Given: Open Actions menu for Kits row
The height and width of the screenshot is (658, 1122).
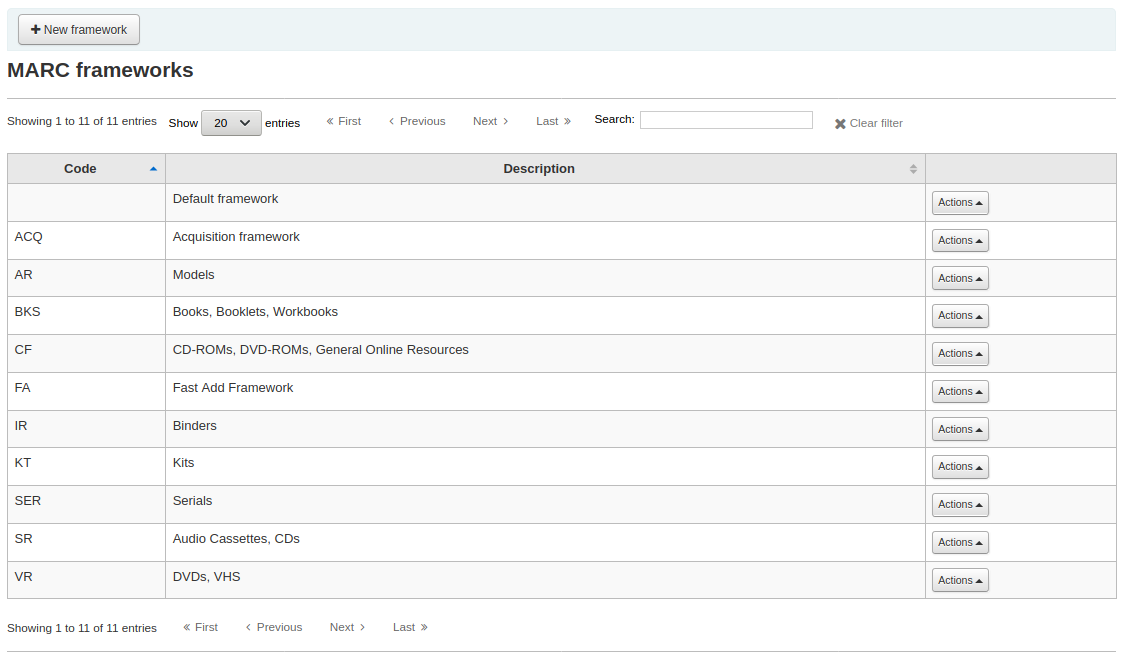Looking at the screenshot, I should pyautogui.click(x=960, y=467).
